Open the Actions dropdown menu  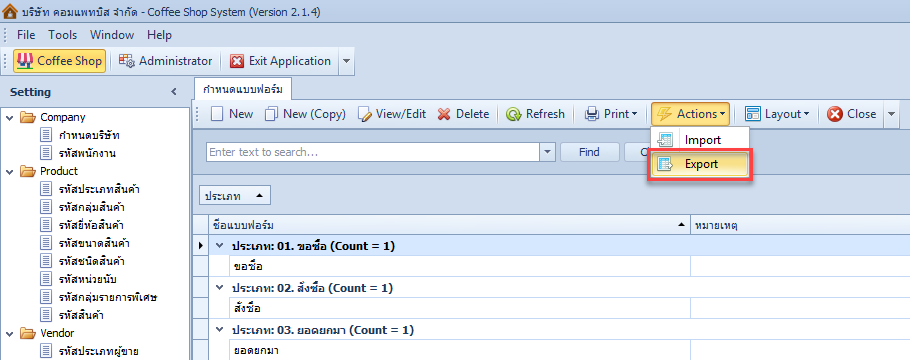coord(690,114)
